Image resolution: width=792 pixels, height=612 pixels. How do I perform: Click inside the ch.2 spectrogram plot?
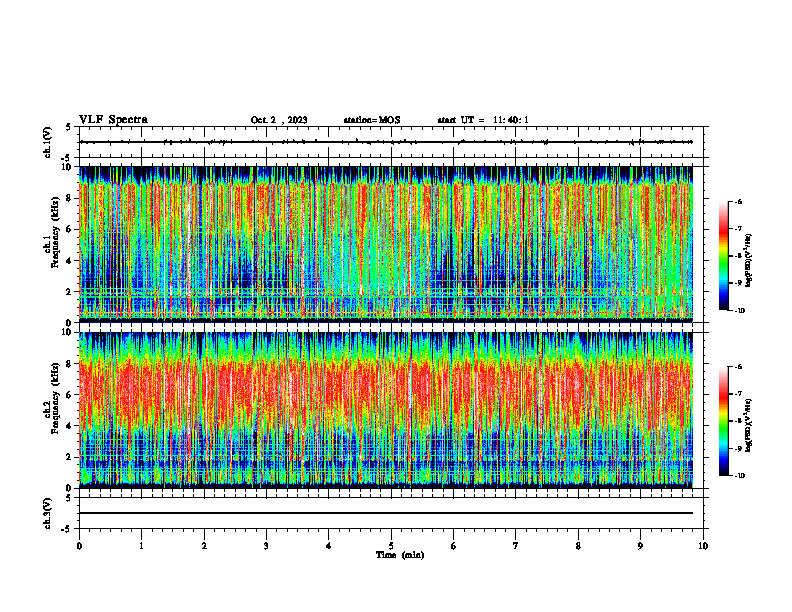click(386, 410)
